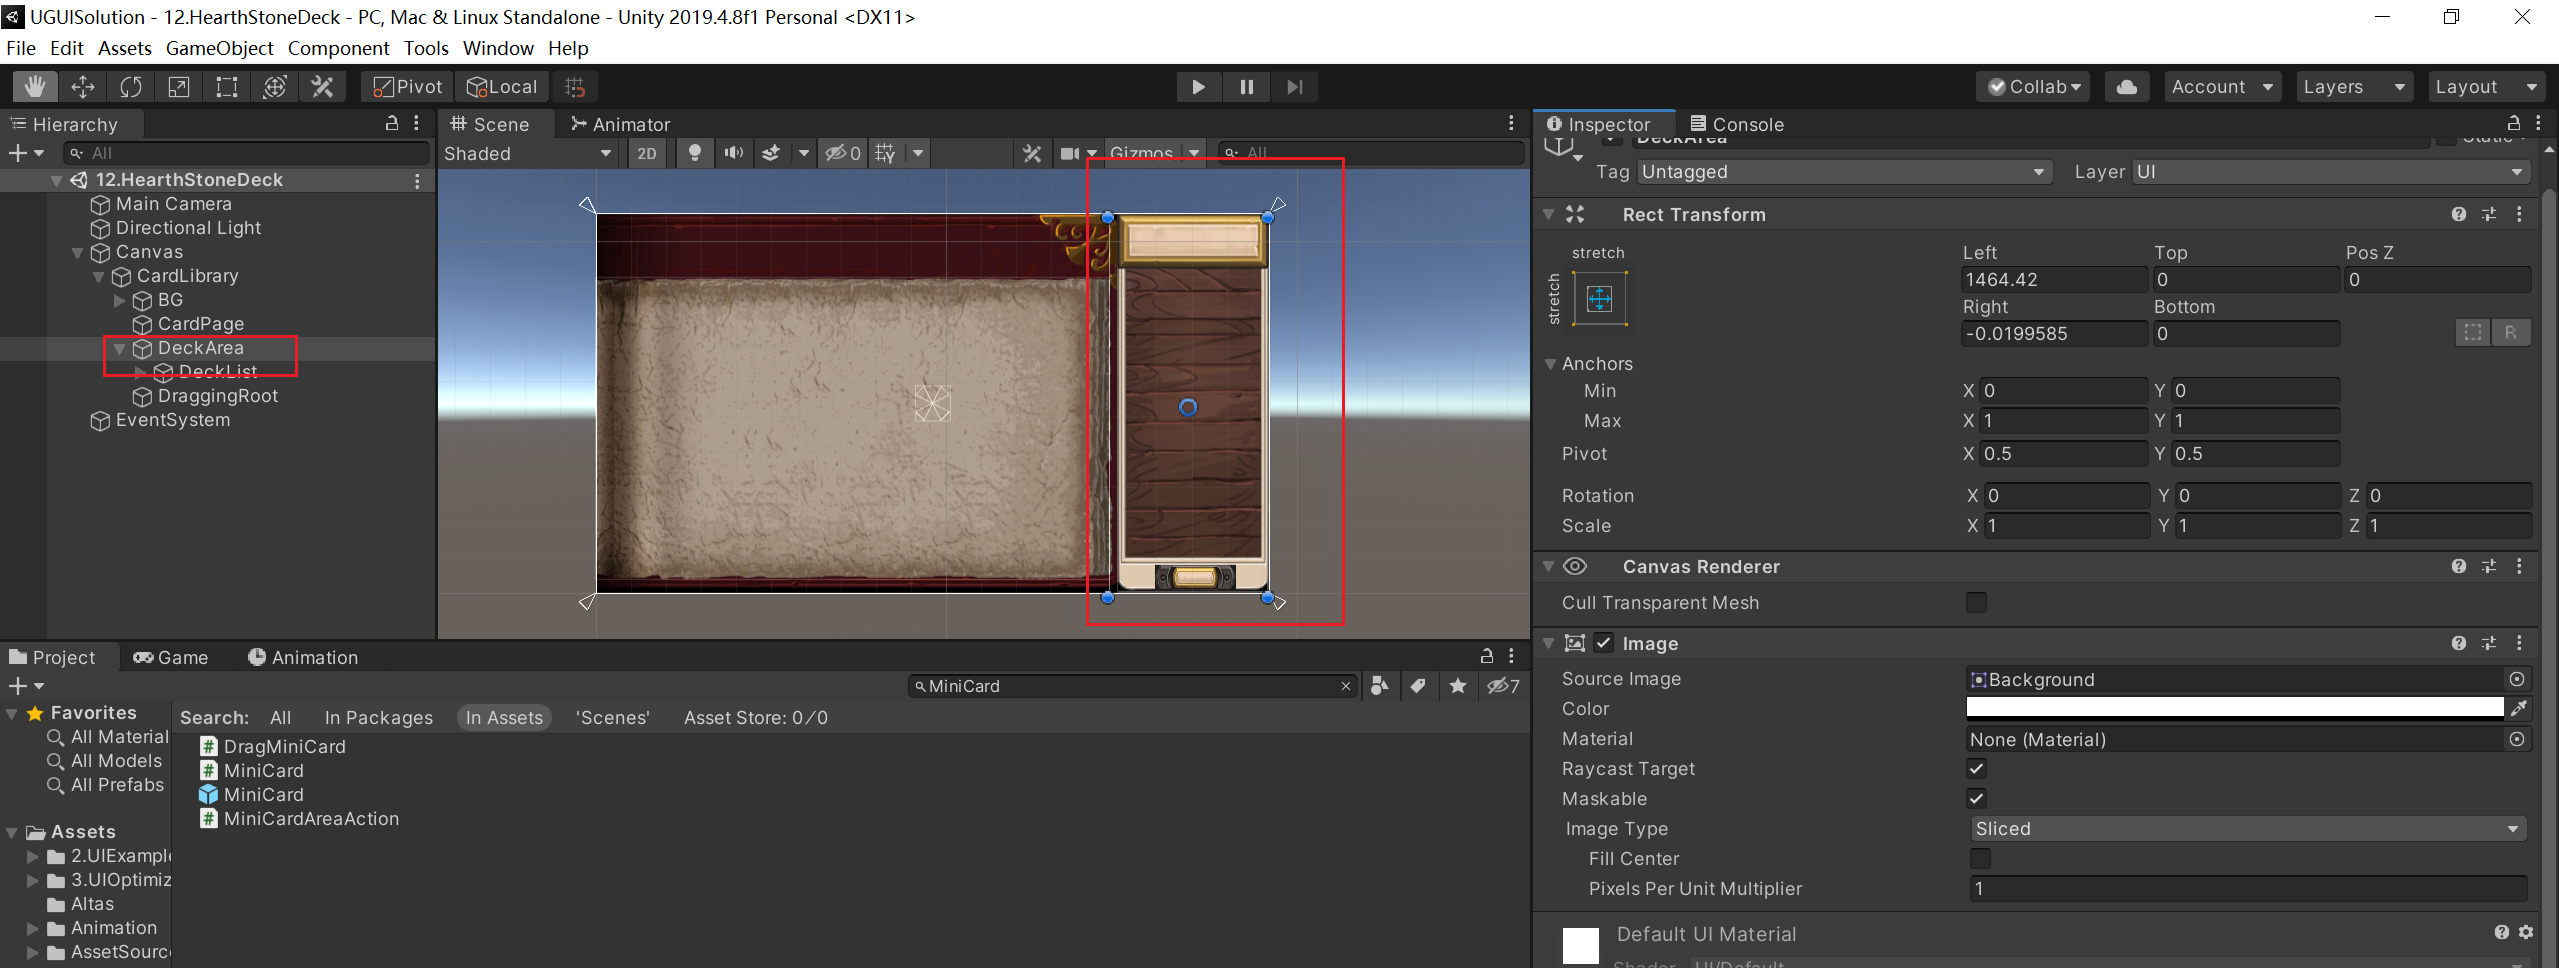Toggle grid snapping icon in toolbar

coord(575,87)
